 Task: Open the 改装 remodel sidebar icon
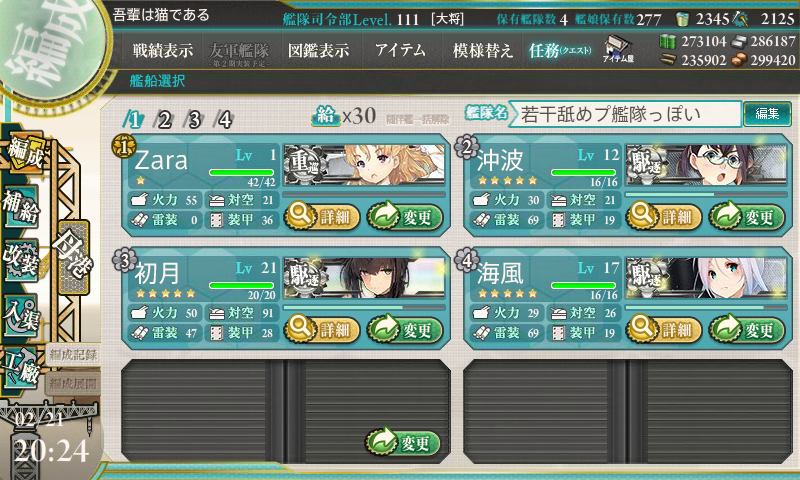20,259
